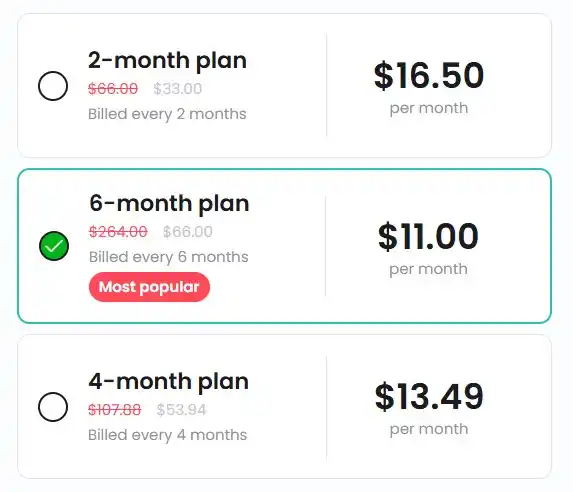
Task: Click the $11.00 per month price
Action: click(x=428, y=236)
